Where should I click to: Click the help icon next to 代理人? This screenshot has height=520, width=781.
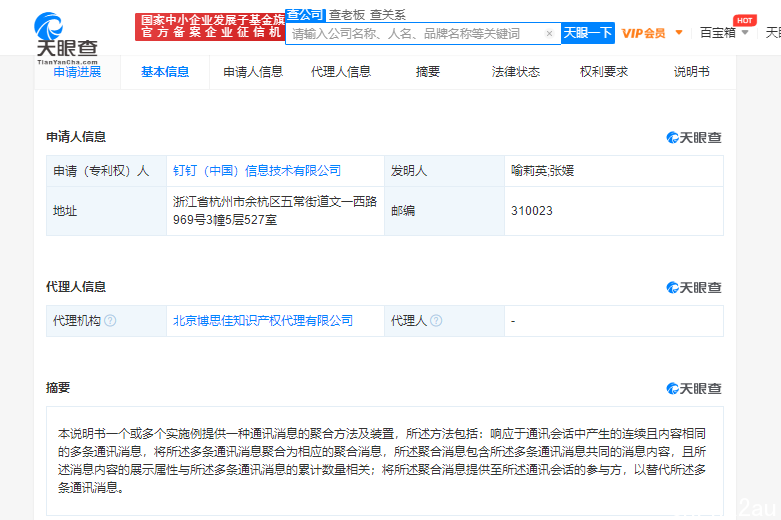tap(436, 320)
